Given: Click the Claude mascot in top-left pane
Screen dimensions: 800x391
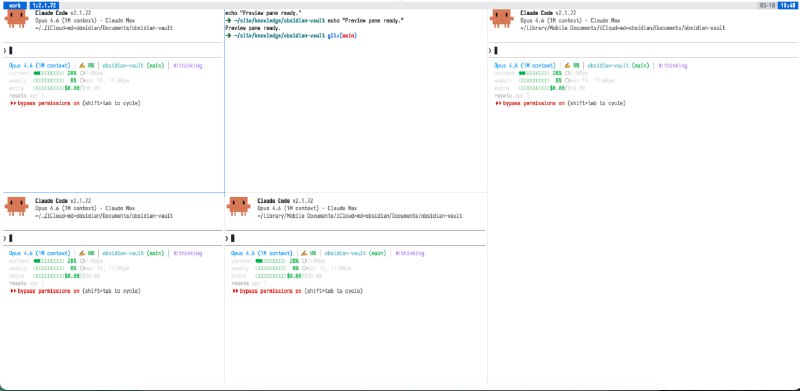Looking at the screenshot, I should (16, 19).
